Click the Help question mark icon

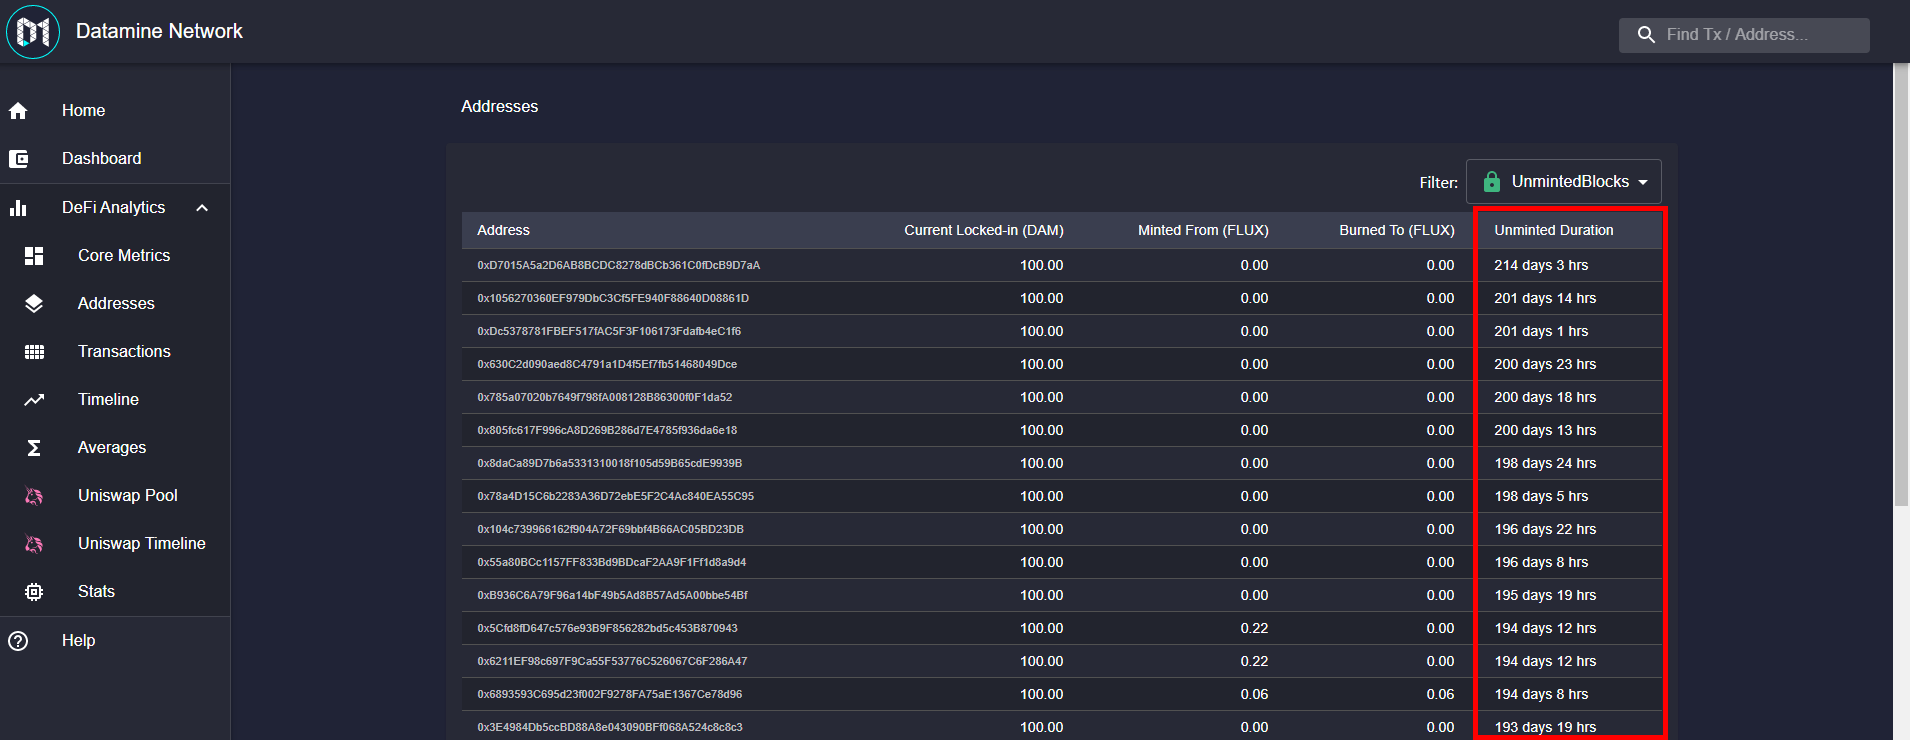click(x=18, y=641)
